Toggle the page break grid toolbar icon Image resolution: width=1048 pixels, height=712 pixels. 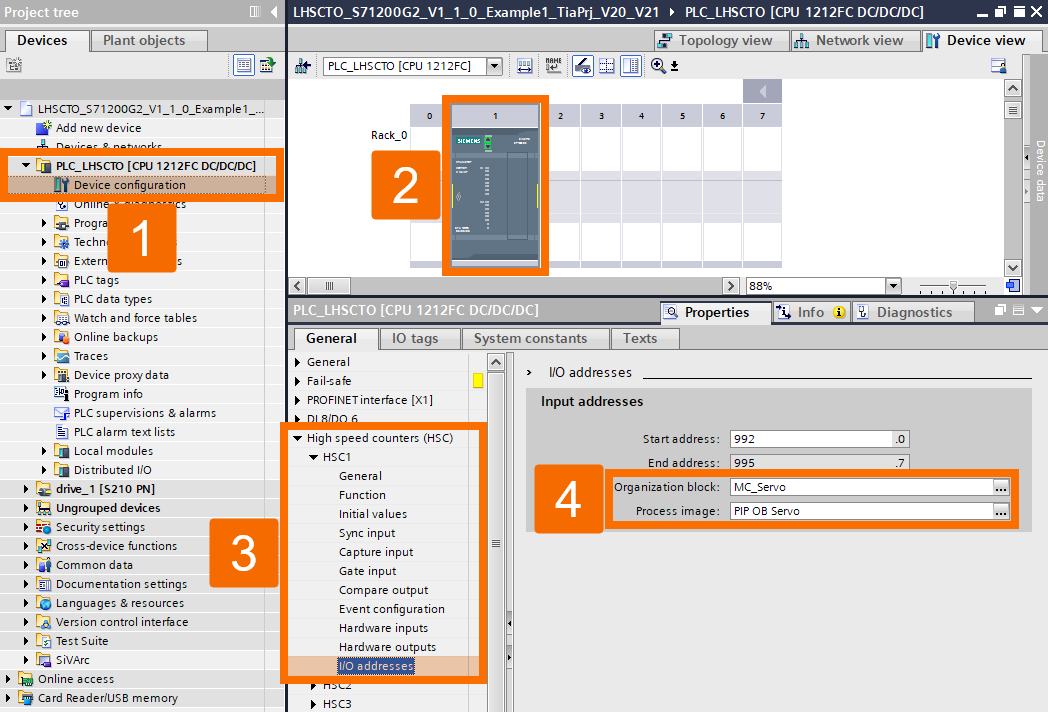pyautogui.click(x=607, y=66)
